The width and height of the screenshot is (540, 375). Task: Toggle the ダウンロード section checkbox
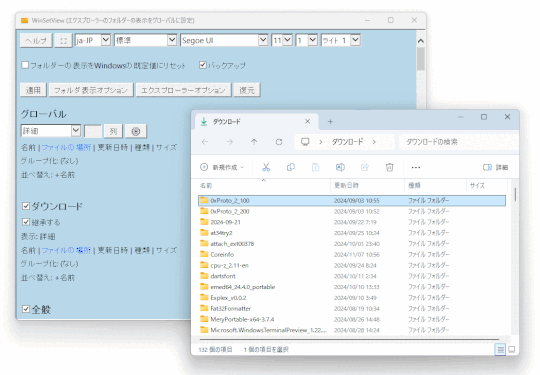[x=26, y=206]
